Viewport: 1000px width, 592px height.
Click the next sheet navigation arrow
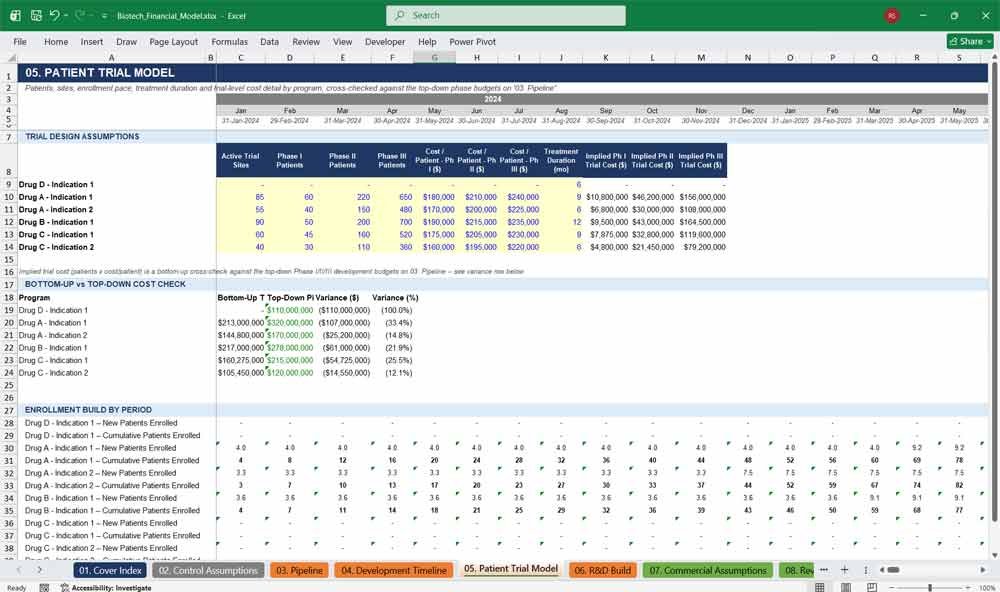click(x=40, y=570)
